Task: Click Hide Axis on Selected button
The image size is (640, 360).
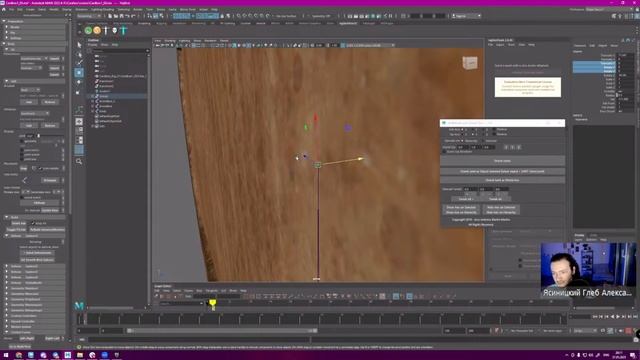Action: 501,207
